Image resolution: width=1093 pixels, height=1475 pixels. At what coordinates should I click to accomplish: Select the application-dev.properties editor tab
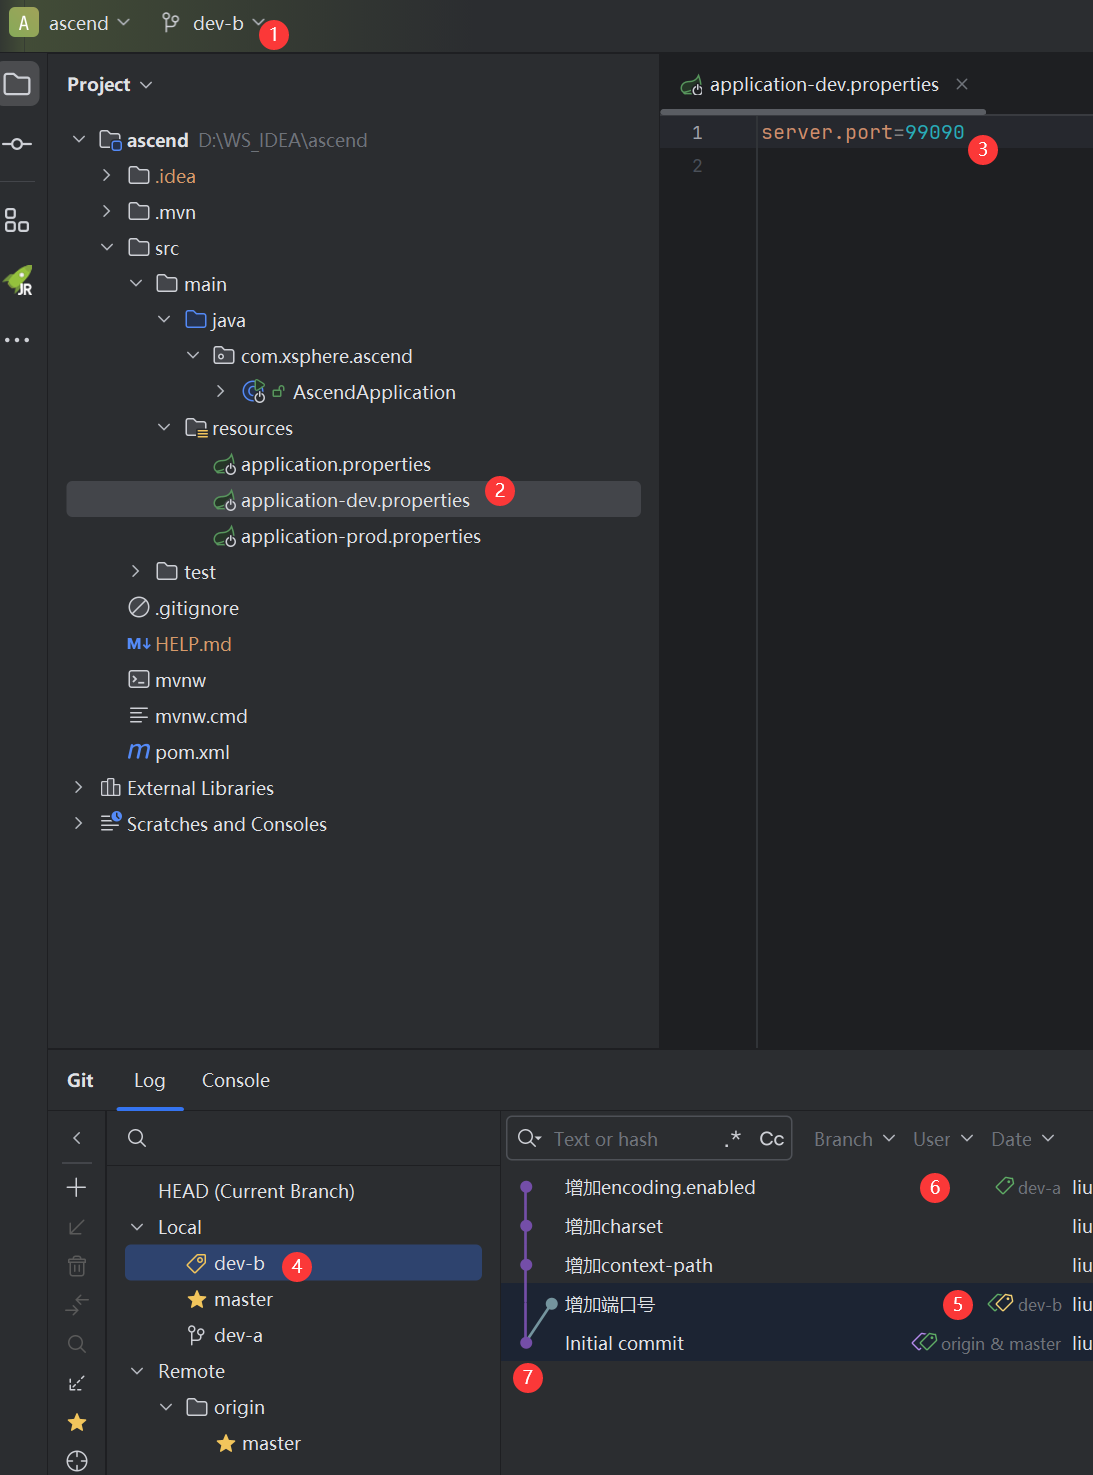click(x=822, y=85)
